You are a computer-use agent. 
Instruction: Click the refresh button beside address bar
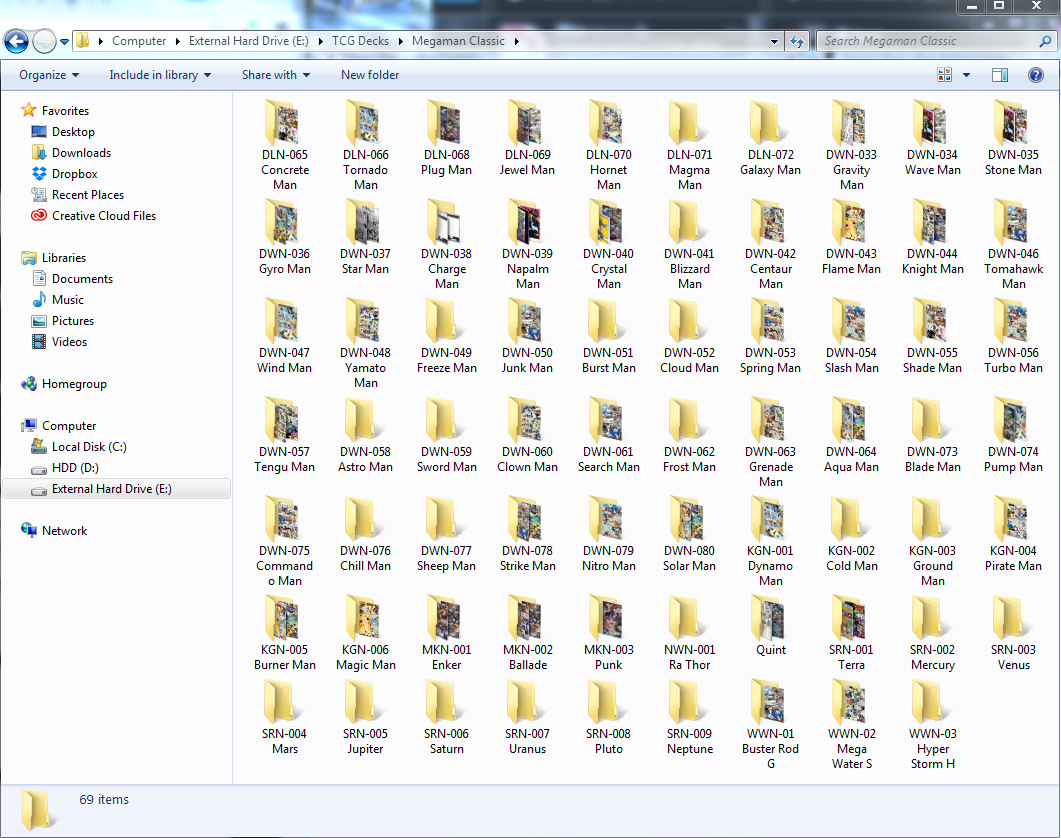pos(797,41)
